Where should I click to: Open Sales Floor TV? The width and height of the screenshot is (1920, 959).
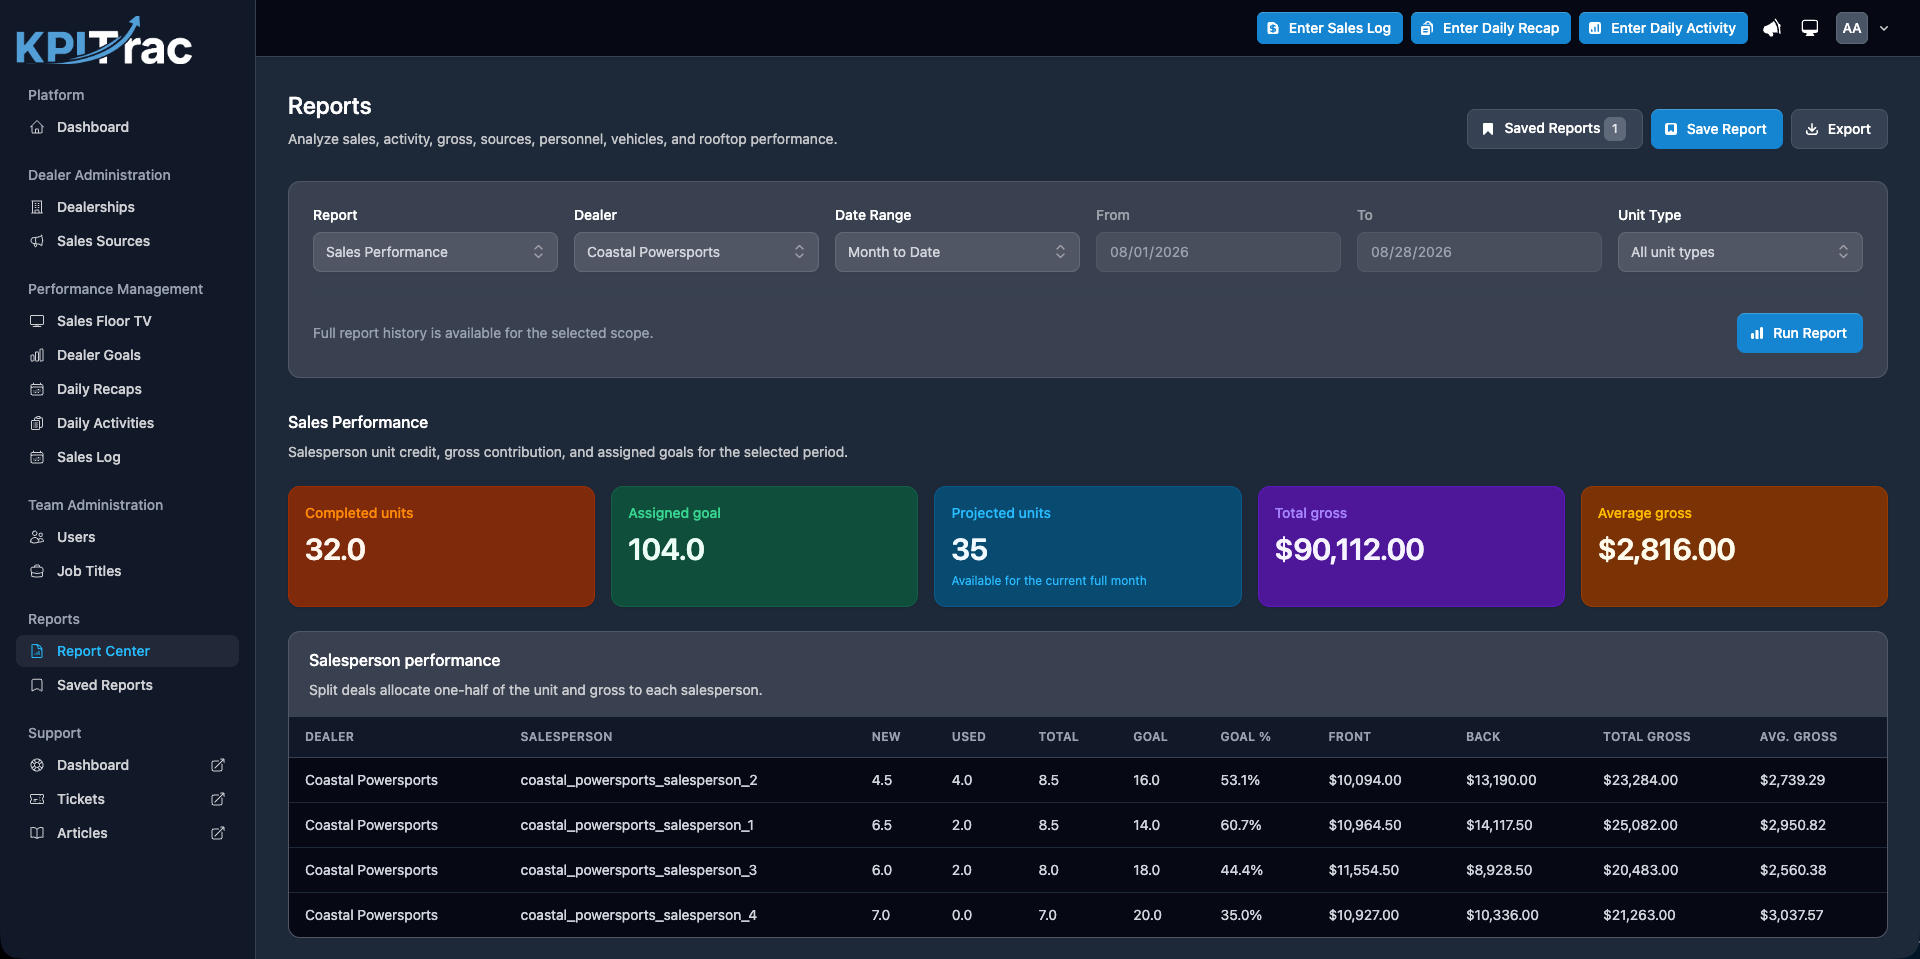127,321
